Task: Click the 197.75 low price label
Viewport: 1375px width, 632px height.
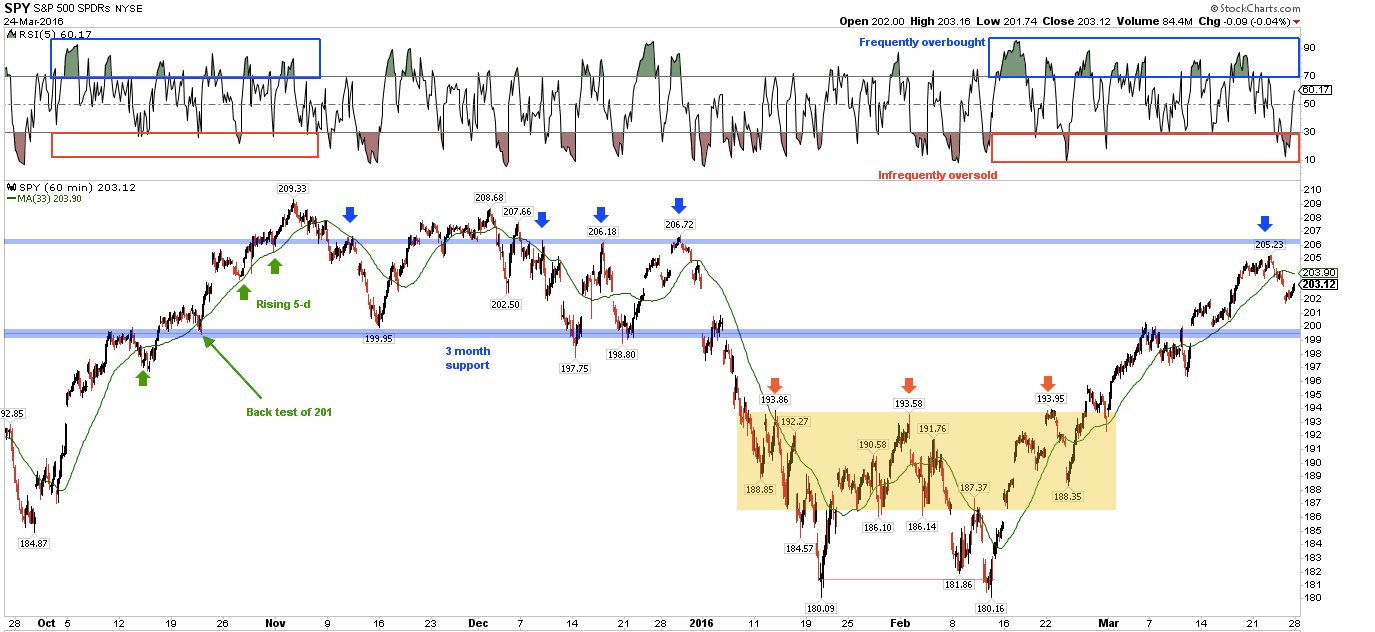Action: [x=574, y=369]
